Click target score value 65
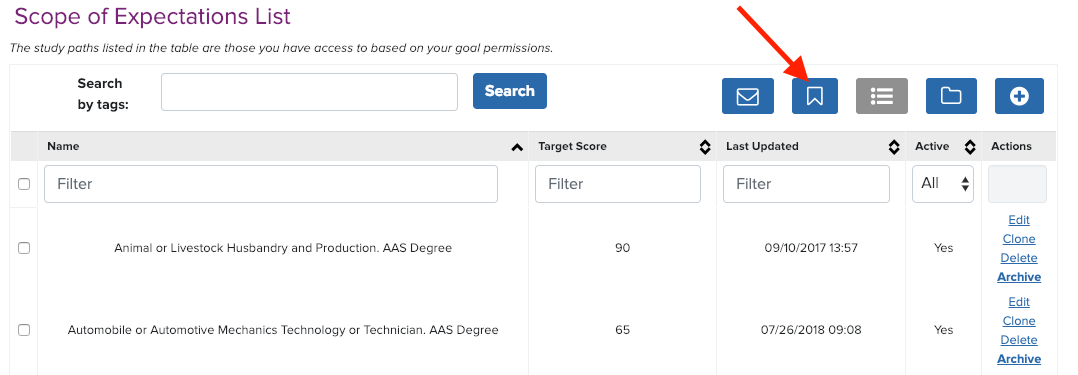This screenshot has width=1078, height=375. (x=622, y=330)
